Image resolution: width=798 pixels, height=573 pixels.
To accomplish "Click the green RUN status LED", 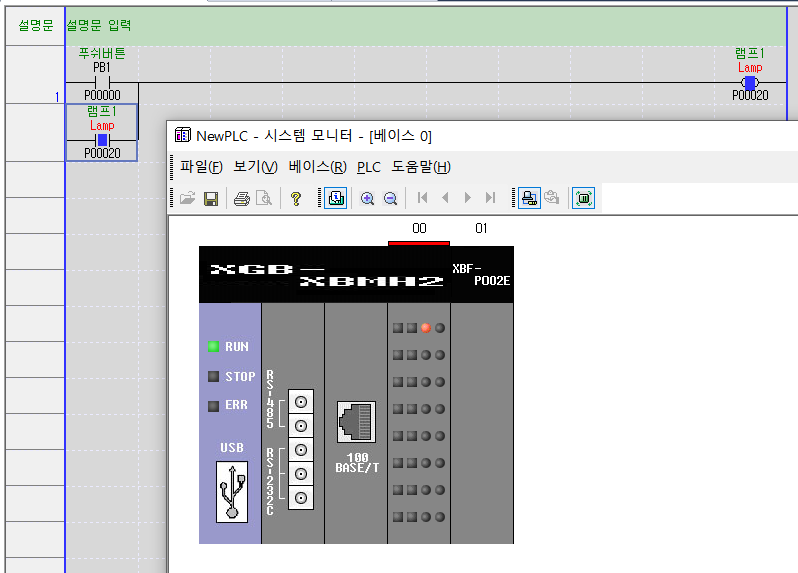I will pyautogui.click(x=213, y=347).
